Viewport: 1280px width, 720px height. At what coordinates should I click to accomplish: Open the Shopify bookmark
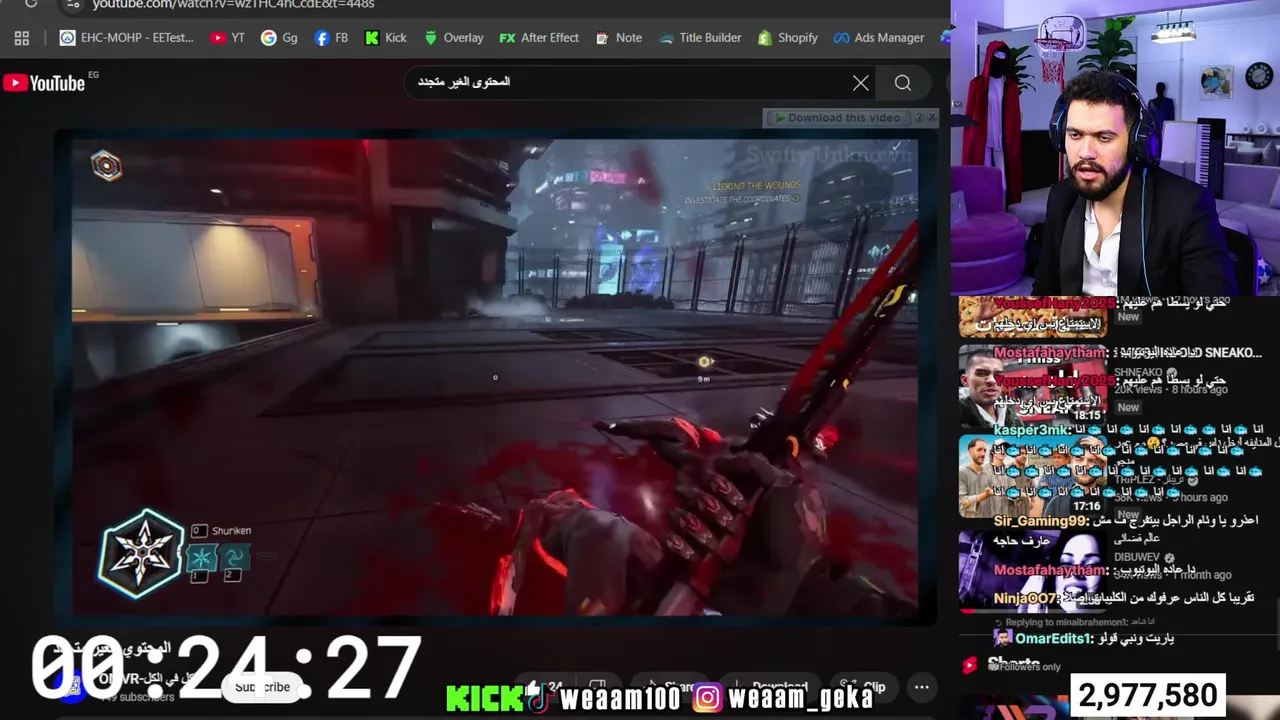pos(787,38)
